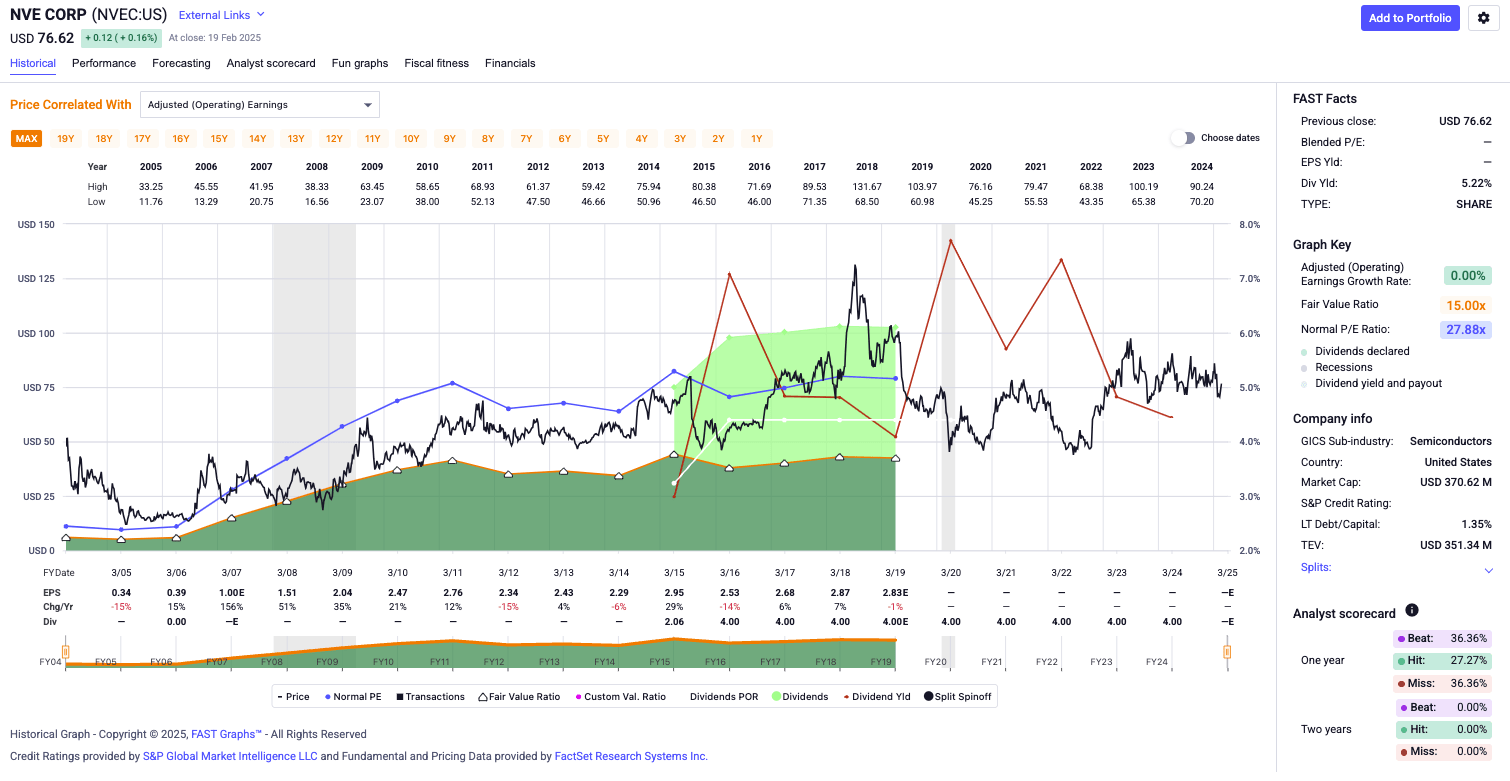Open the settings gear icon
Image resolution: width=1510 pixels, height=781 pixels.
coord(1483,18)
